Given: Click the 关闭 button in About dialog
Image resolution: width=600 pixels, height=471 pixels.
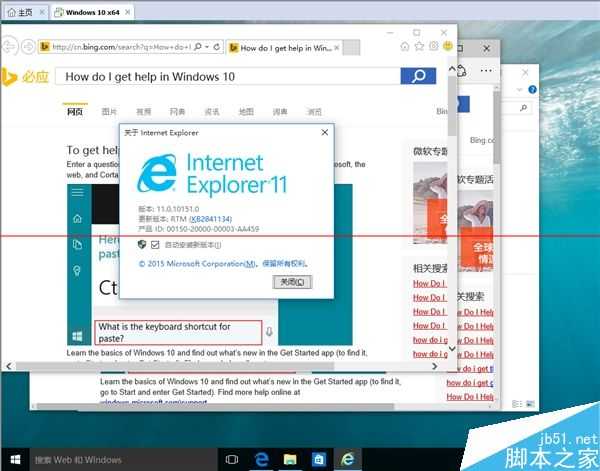Looking at the screenshot, I should (292, 282).
